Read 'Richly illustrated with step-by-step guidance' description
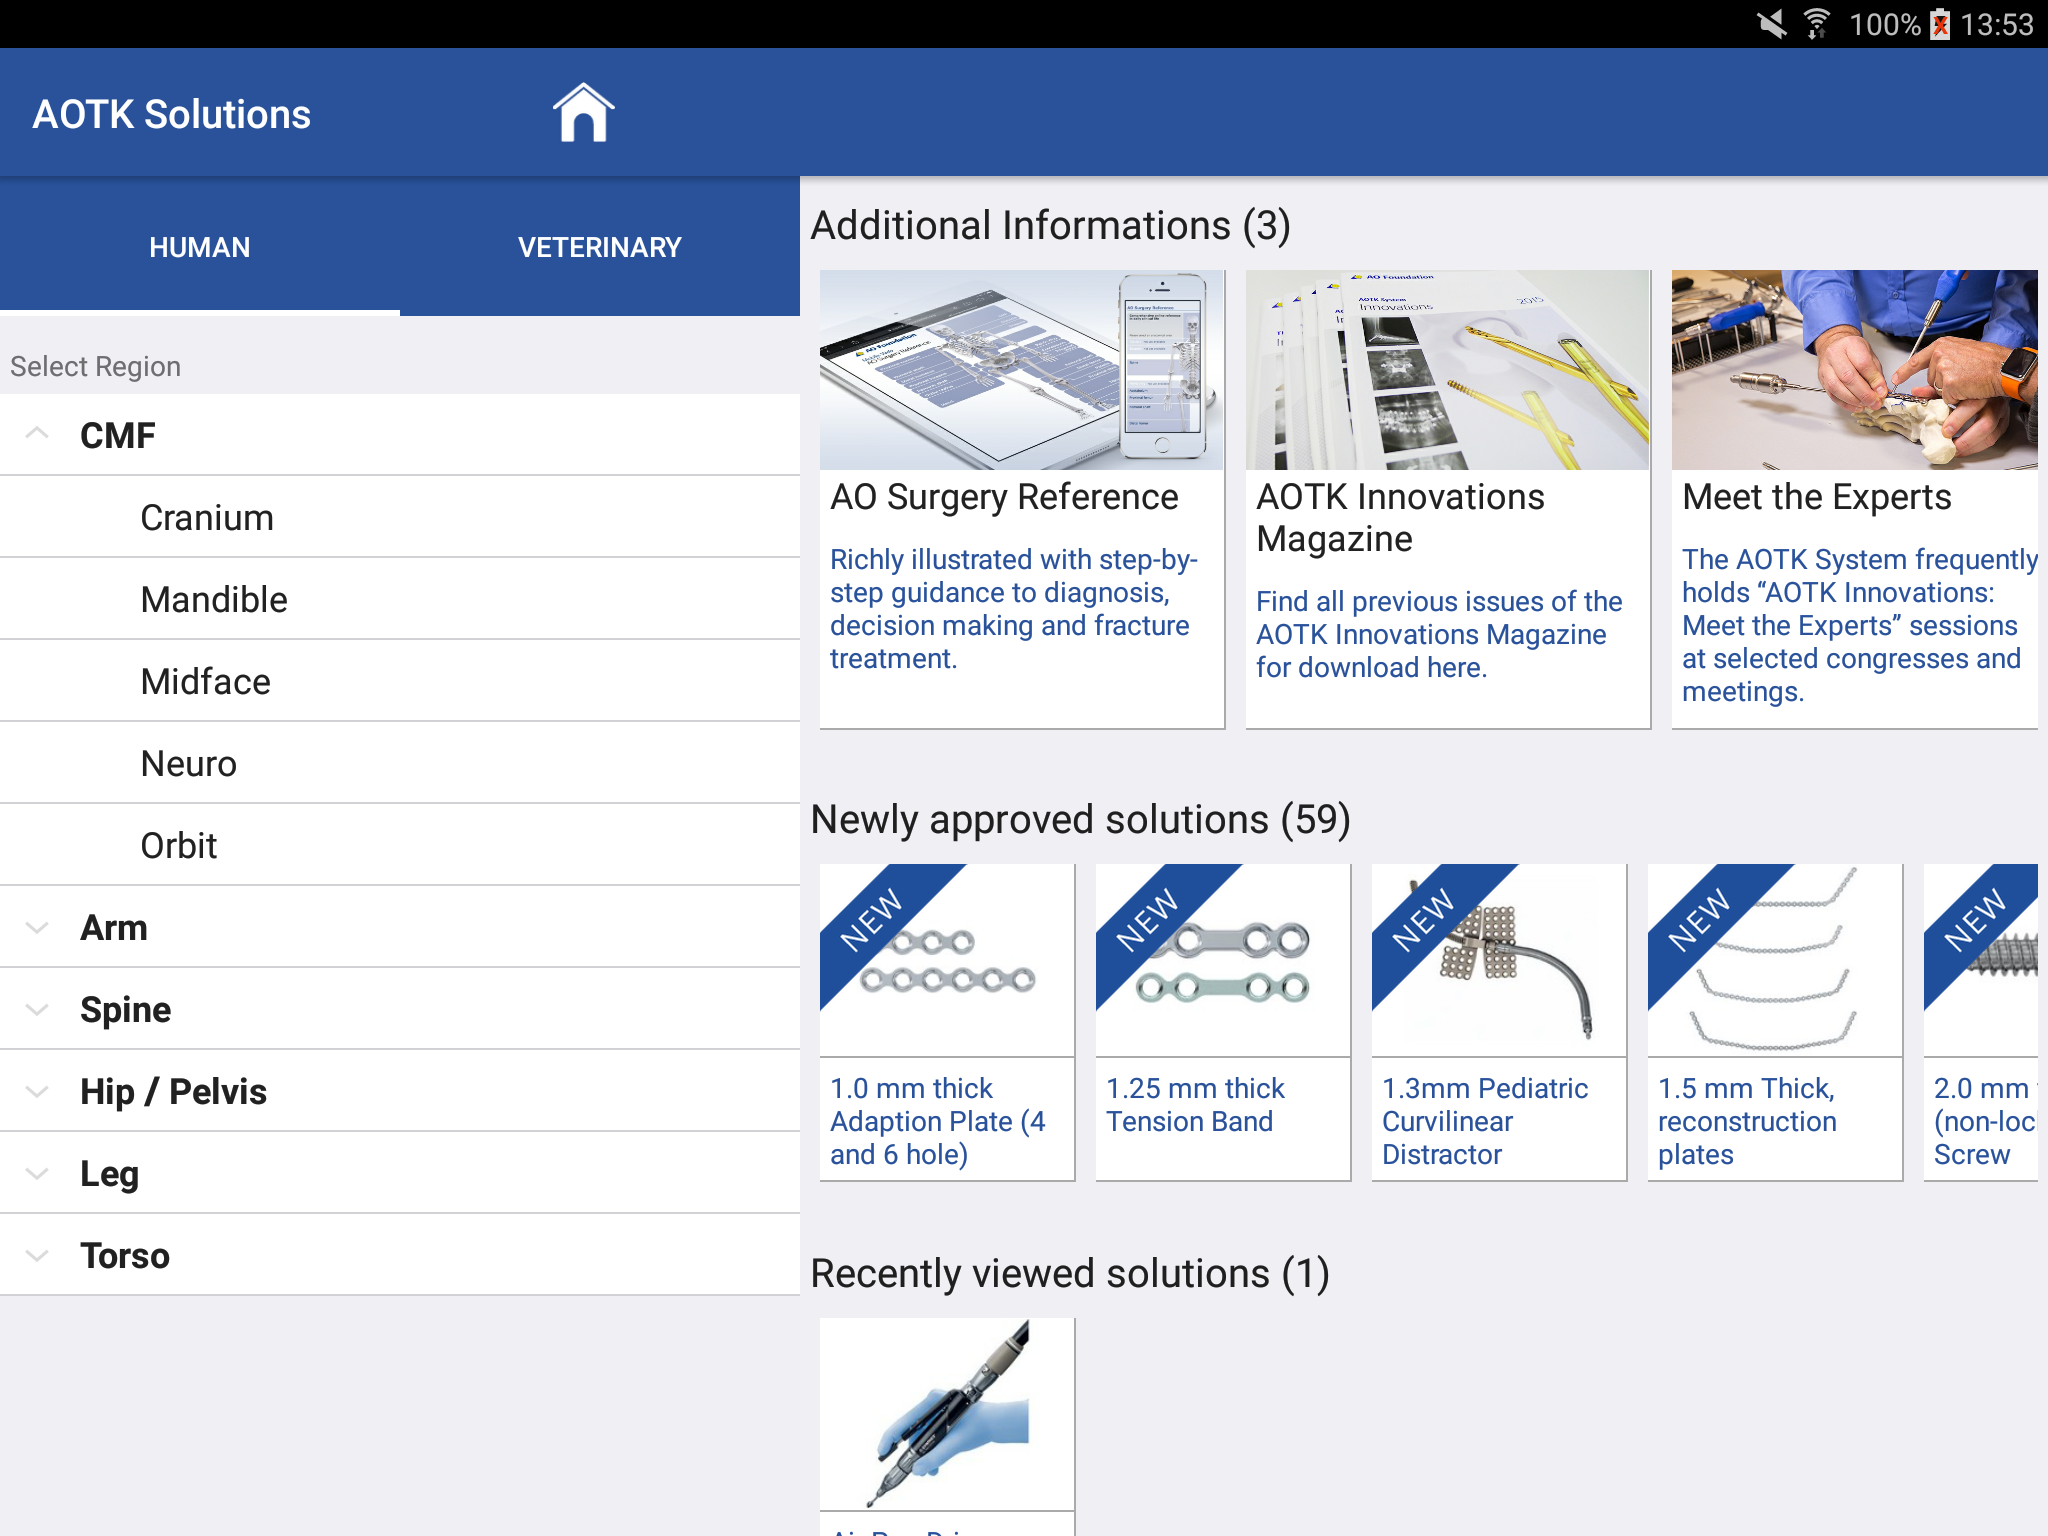Screen dimensions: 2048x1536 pyautogui.click(x=1014, y=608)
